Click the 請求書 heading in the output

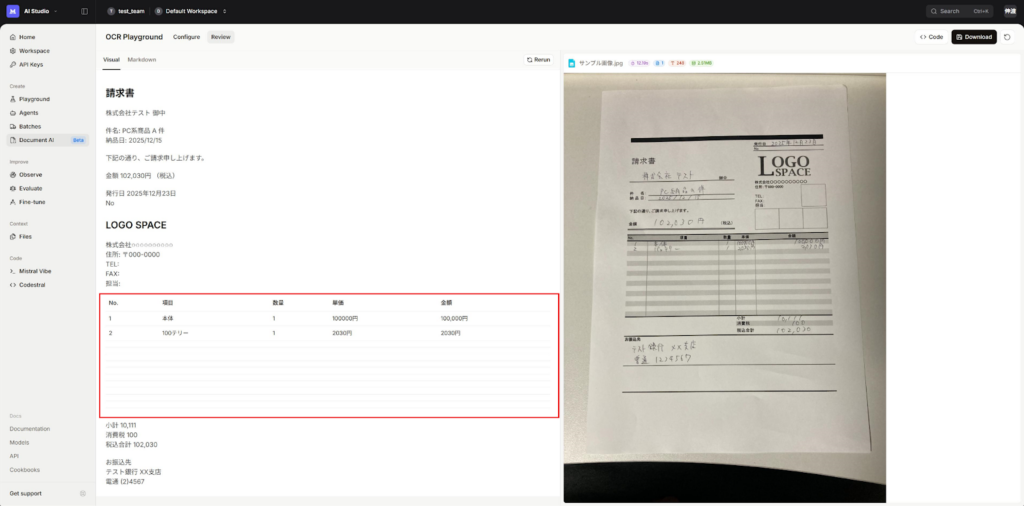pos(120,93)
